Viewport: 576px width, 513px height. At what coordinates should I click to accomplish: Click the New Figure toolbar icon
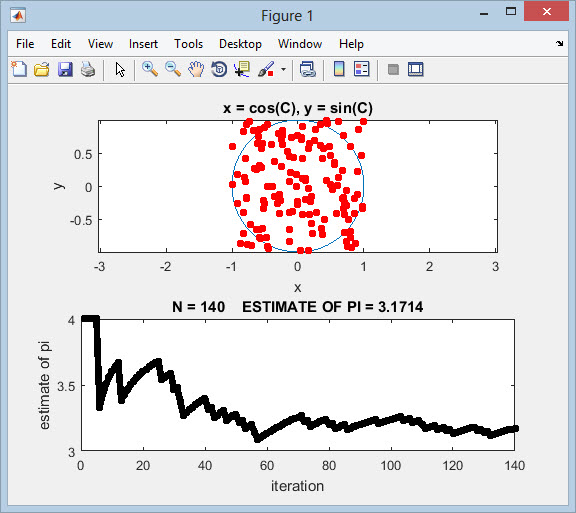point(19,69)
